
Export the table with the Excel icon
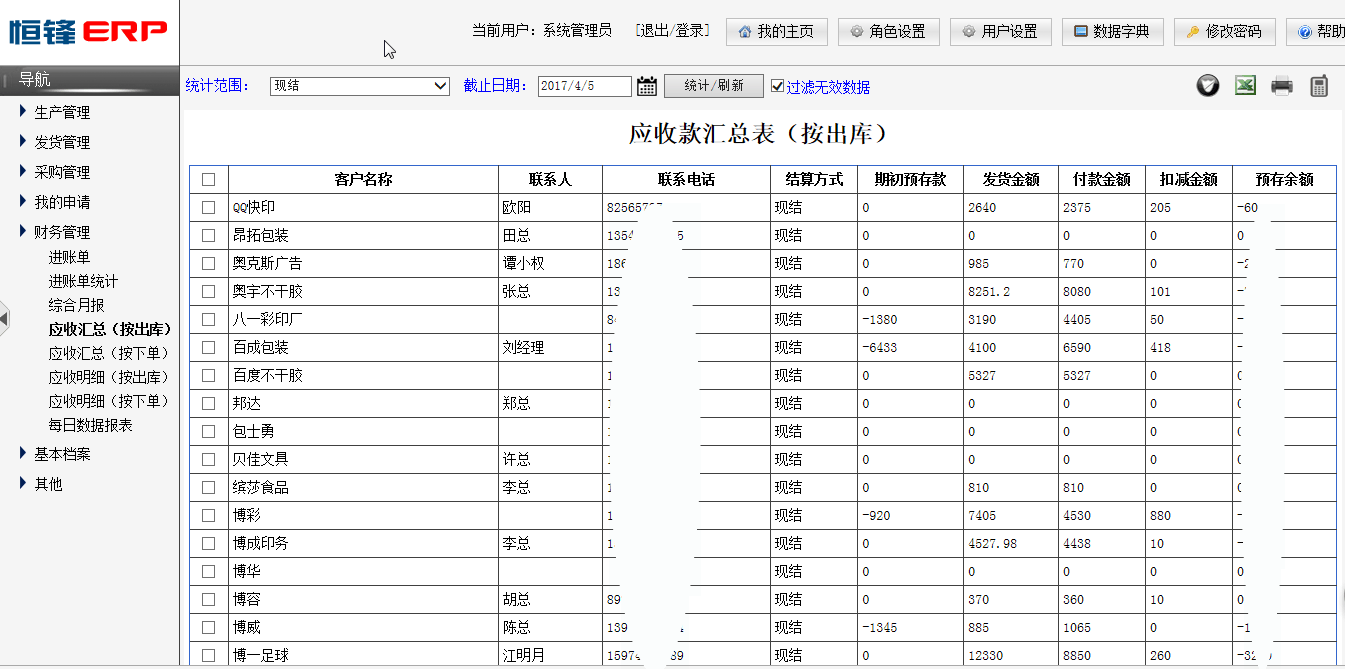[x=1245, y=86]
